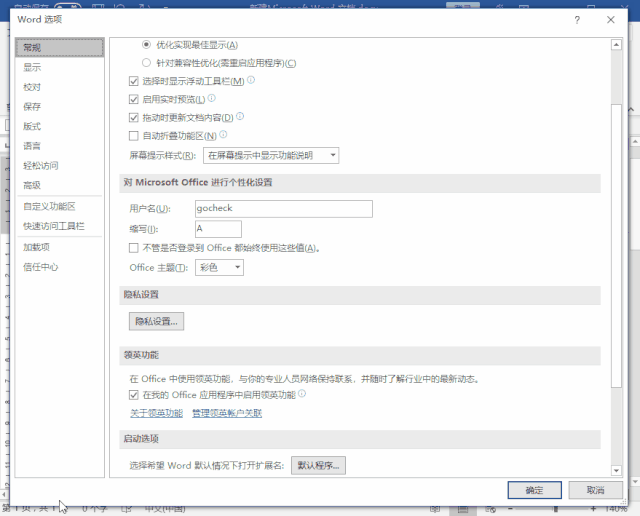Open 轻松访问 category in sidebar
Viewport: 640px width, 516px height.
pyautogui.click(x=60, y=165)
